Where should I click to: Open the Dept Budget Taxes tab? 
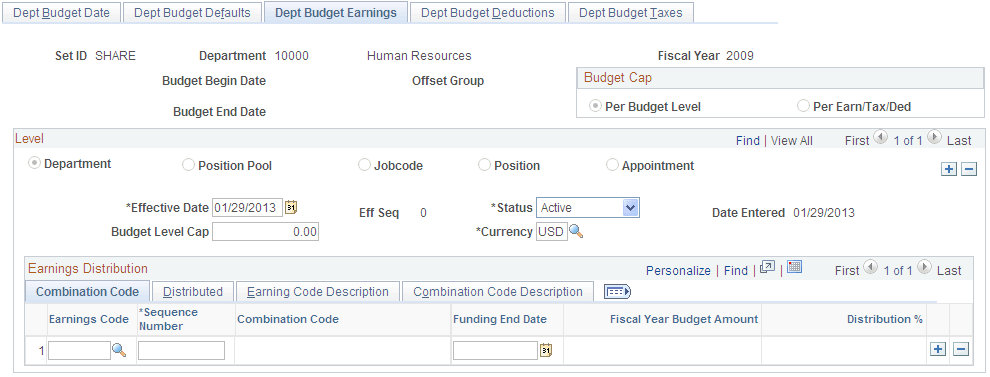631,13
